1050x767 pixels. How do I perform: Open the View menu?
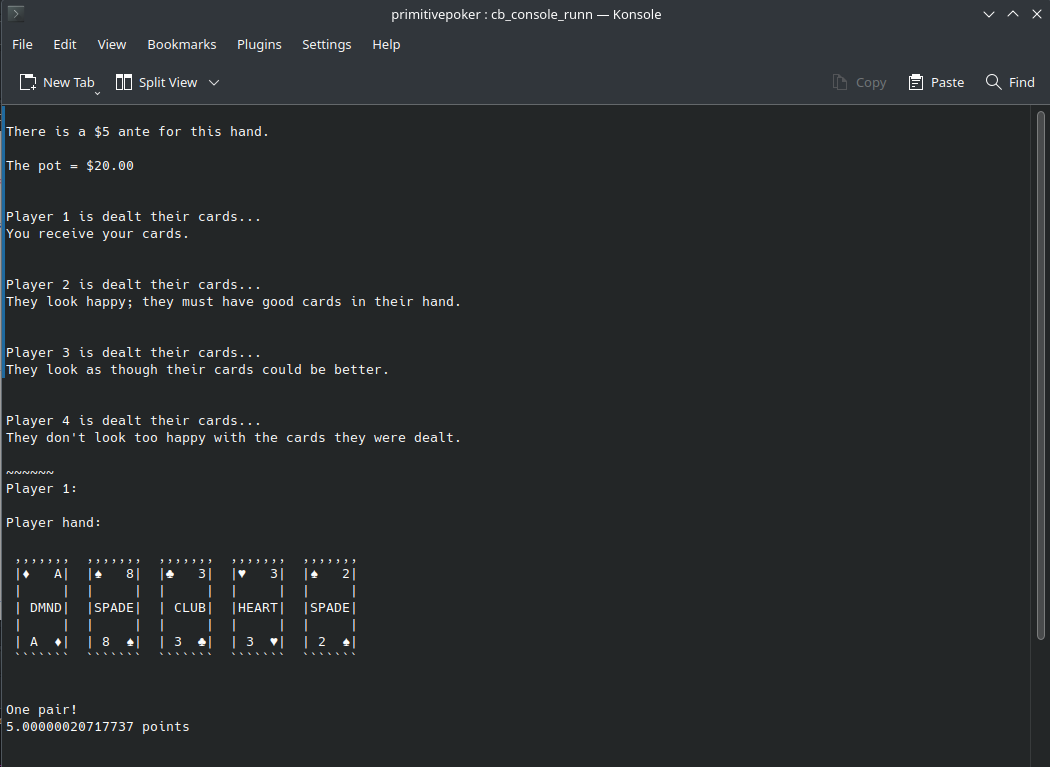tap(111, 44)
